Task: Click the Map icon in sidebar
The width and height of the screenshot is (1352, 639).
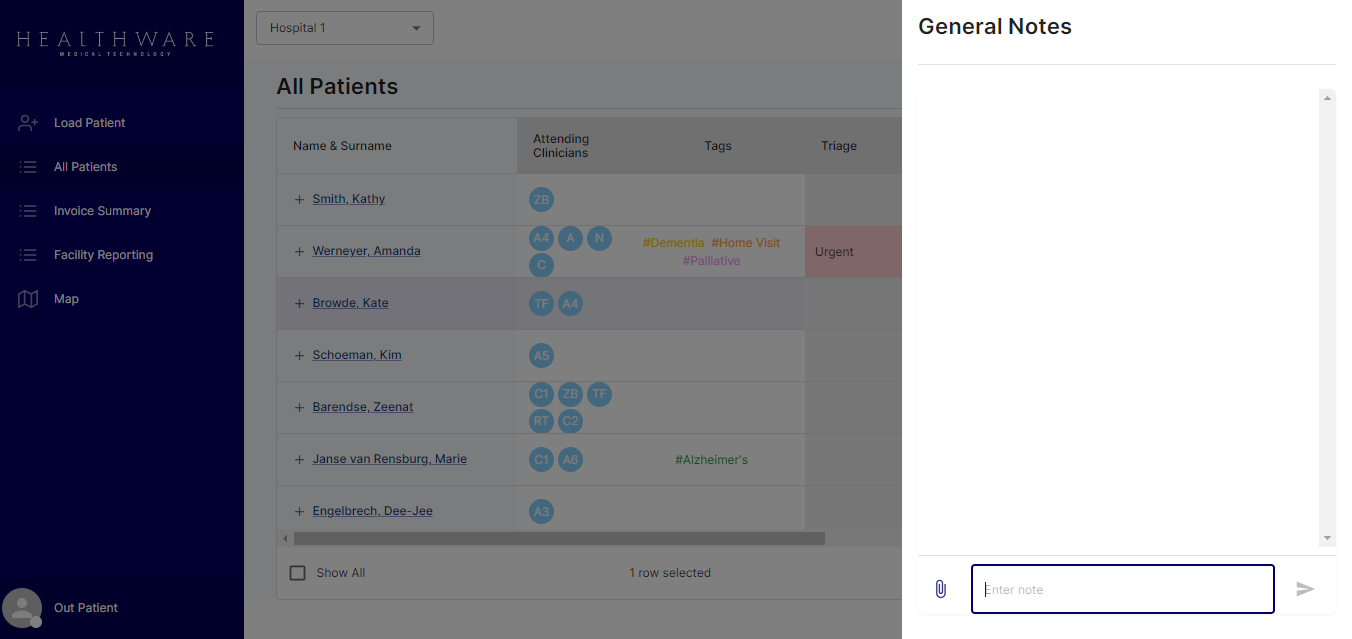Action: (x=28, y=299)
